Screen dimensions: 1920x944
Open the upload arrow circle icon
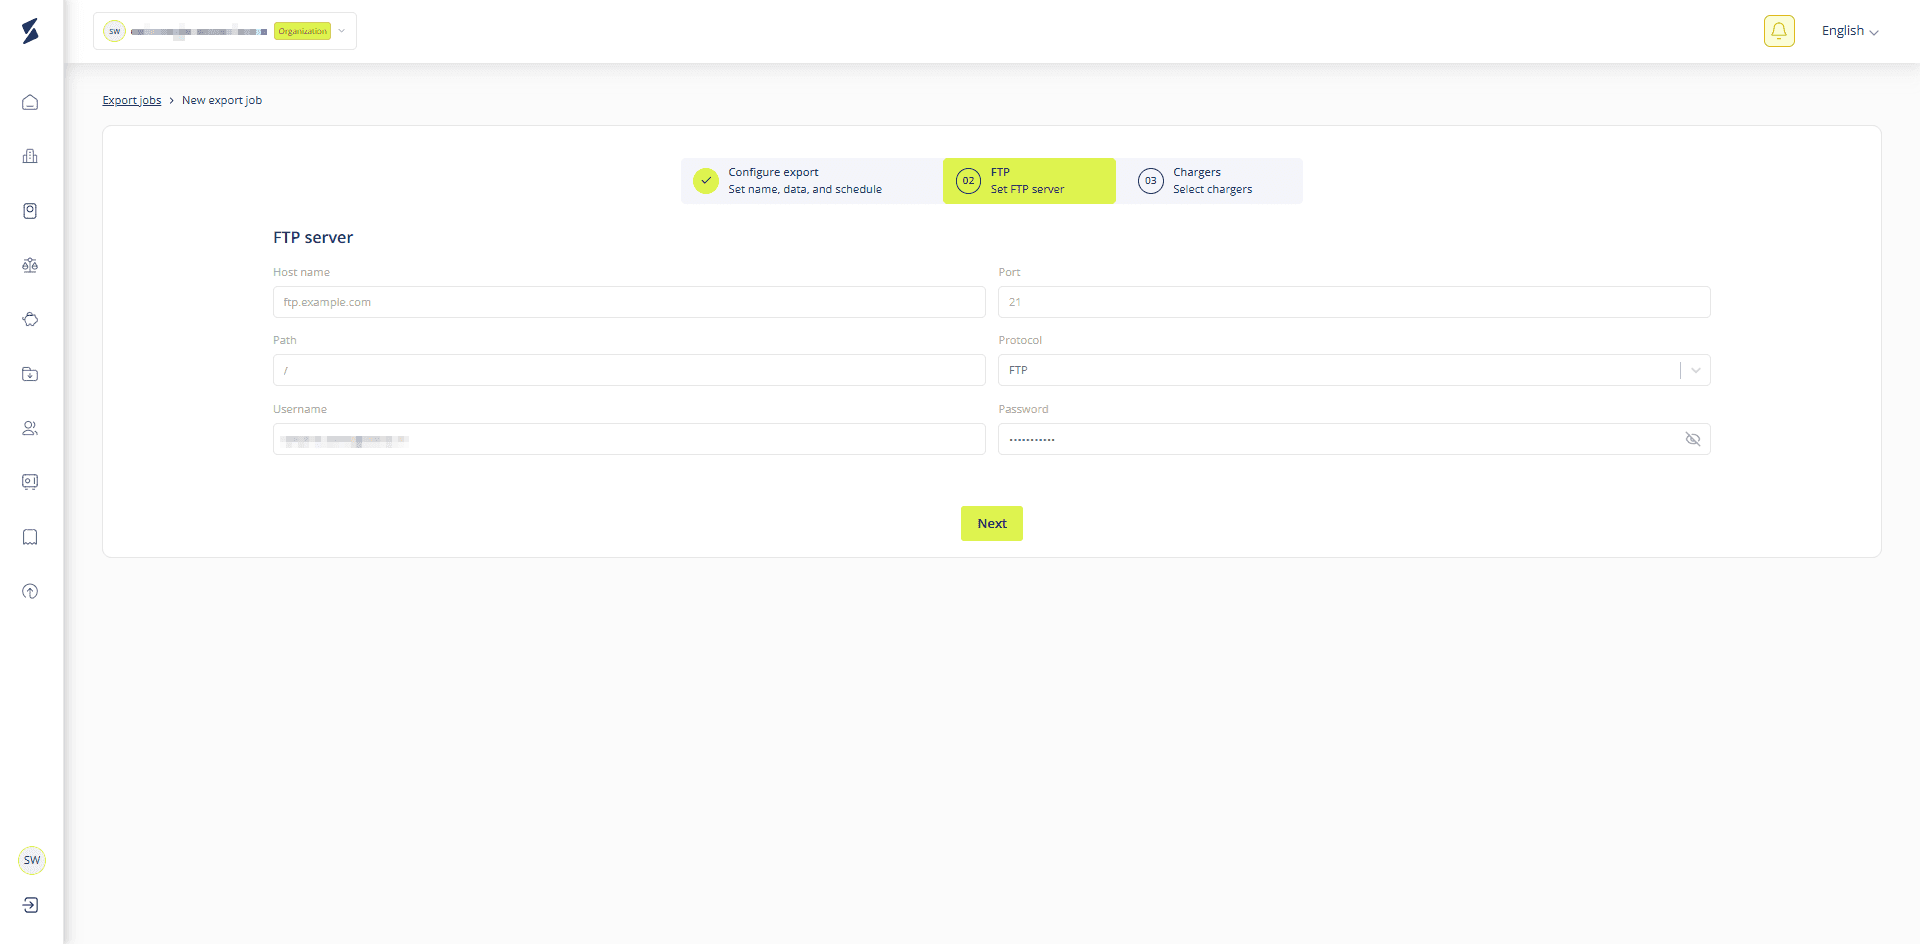(30, 591)
